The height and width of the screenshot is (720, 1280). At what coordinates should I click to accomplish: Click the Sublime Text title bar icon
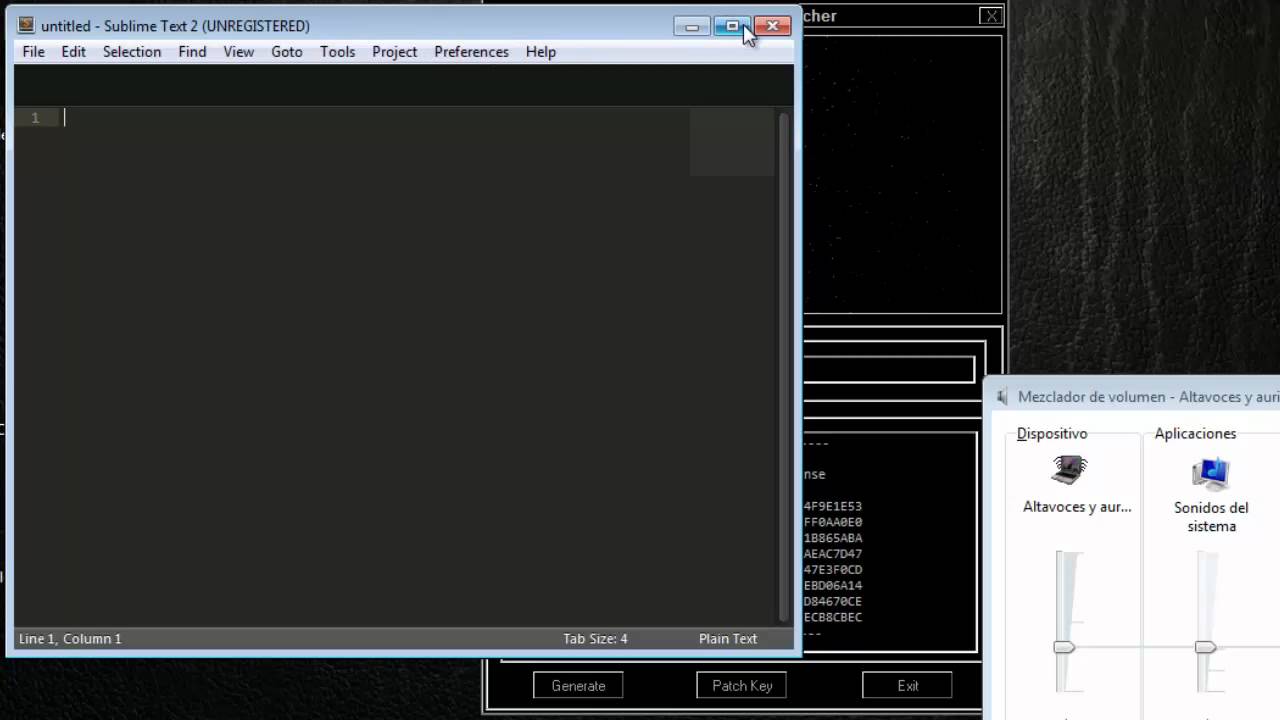pyautogui.click(x=26, y=26)
